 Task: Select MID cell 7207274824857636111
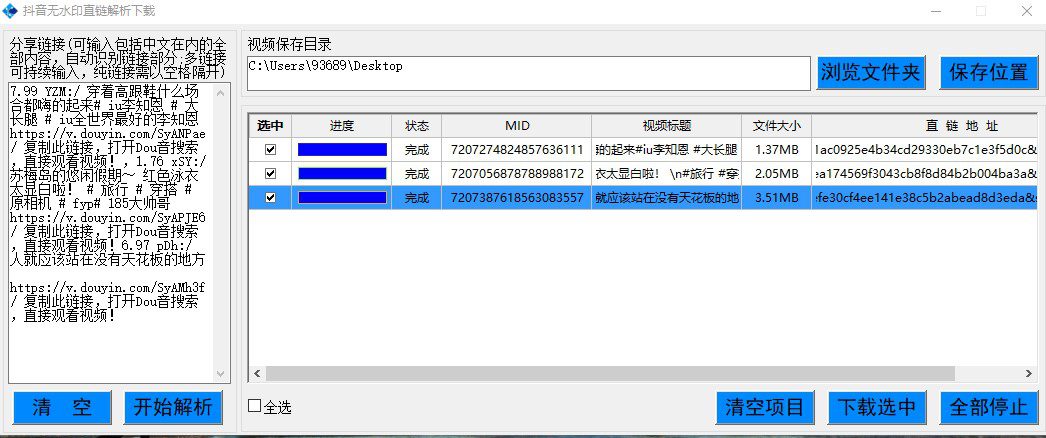click(516, 150)
